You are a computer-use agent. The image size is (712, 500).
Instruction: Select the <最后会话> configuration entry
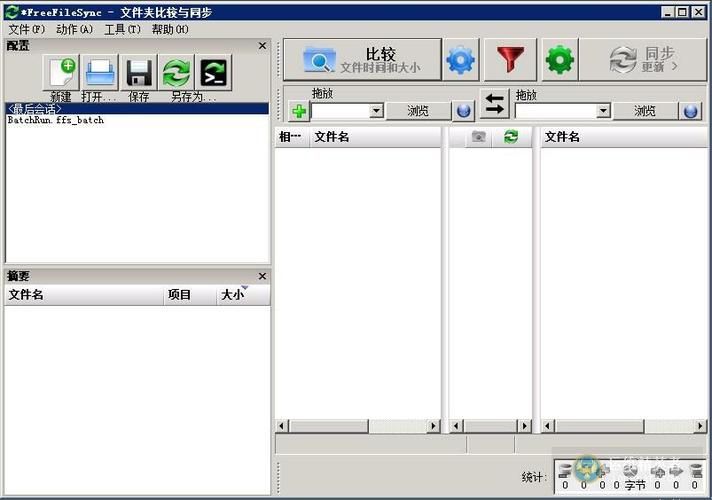coord(137,109)
